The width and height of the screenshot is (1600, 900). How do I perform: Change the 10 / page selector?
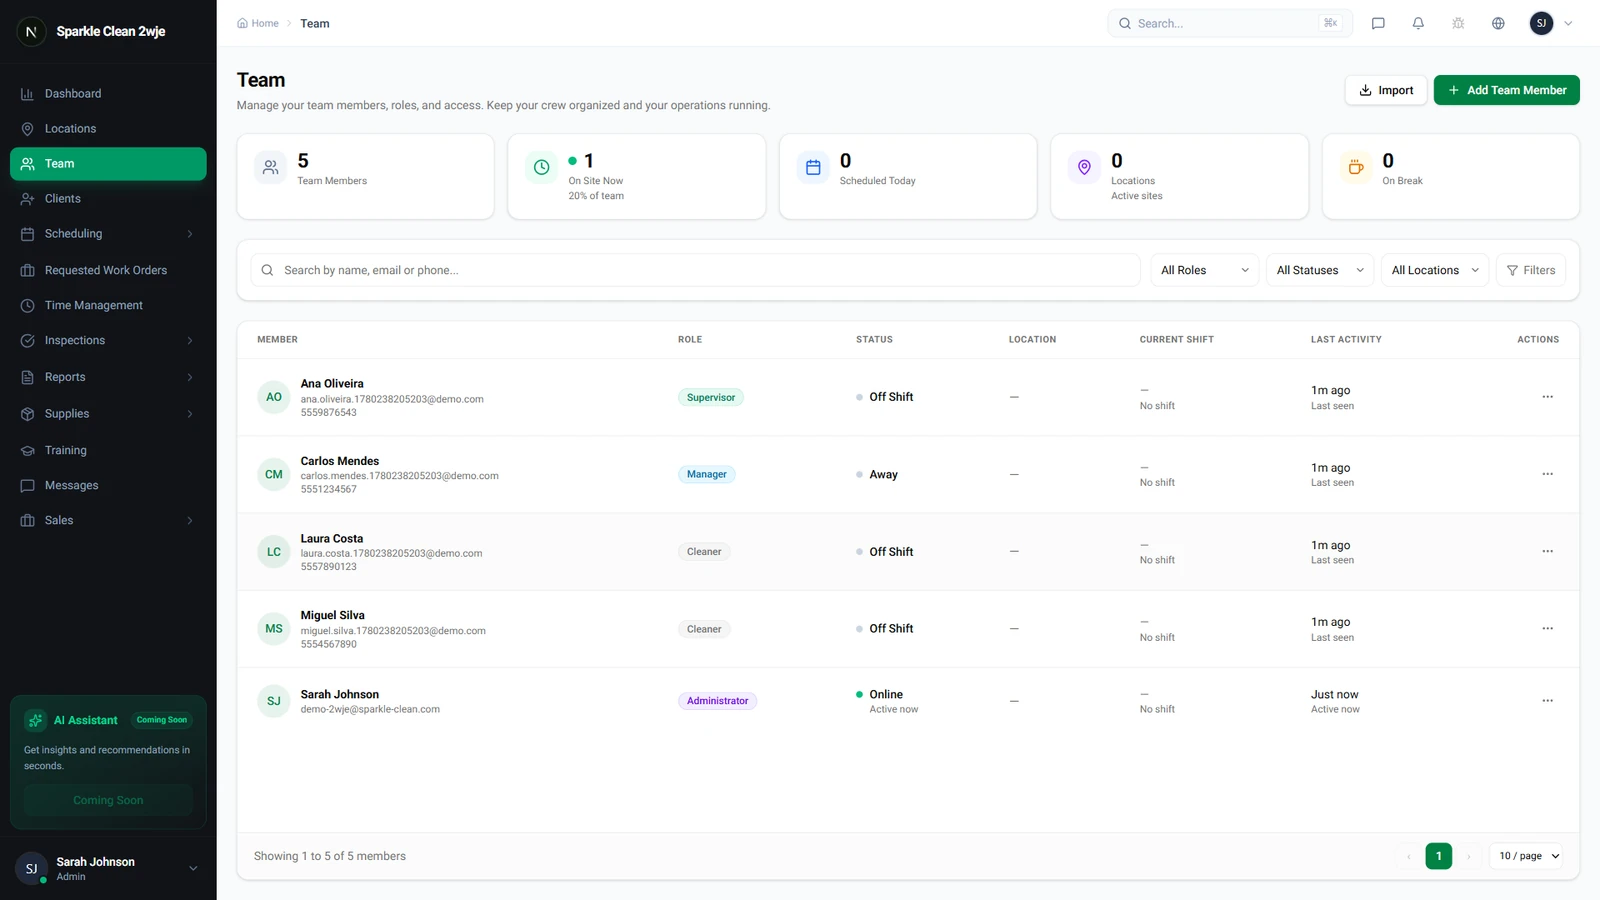click(x=1528, y=856)
